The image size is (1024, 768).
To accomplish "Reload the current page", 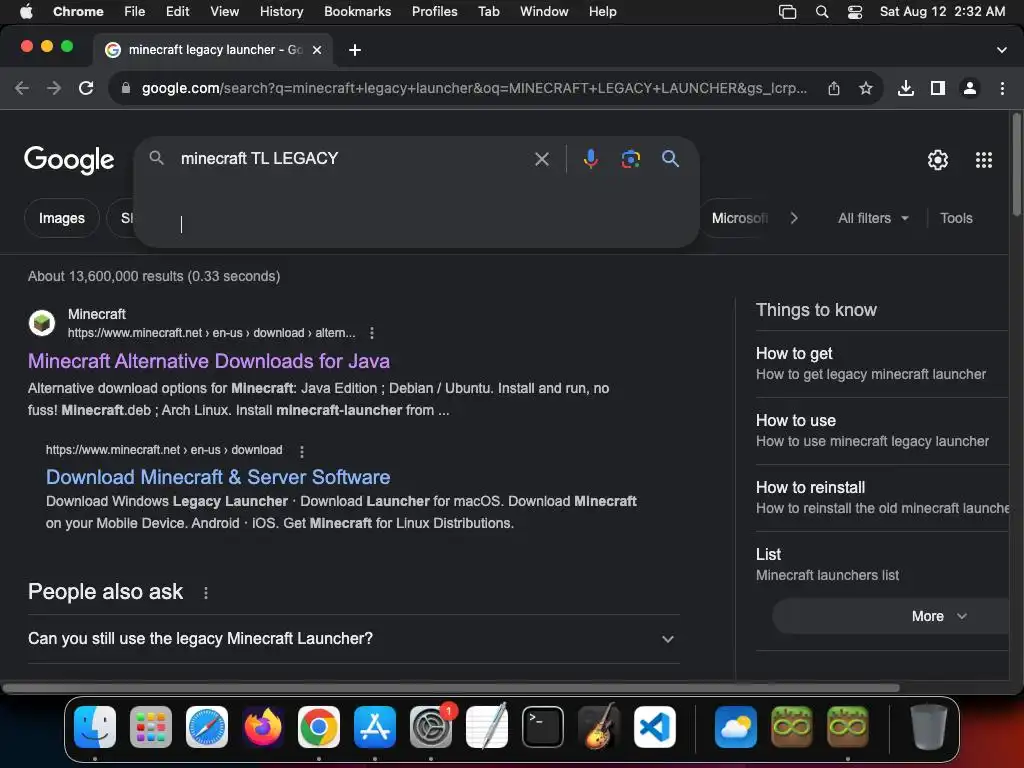I will pos(86,88).
